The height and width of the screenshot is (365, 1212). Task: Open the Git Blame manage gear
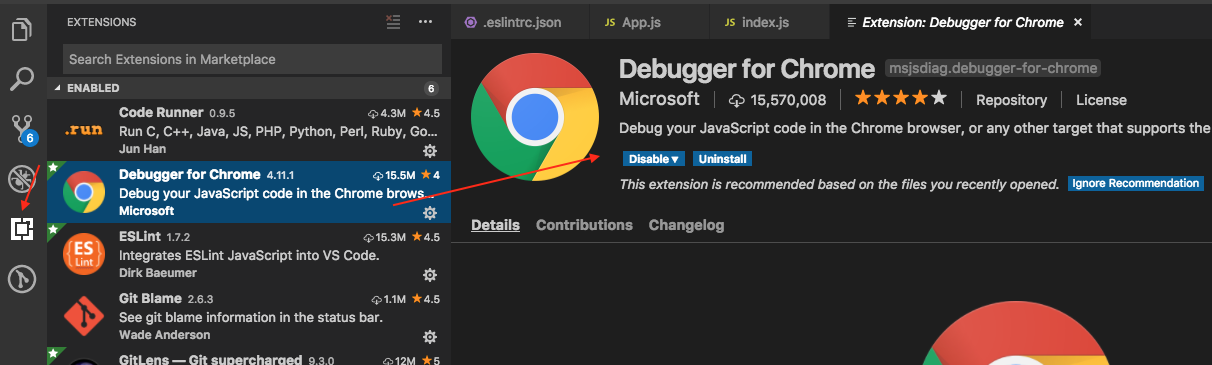point(430,336)
